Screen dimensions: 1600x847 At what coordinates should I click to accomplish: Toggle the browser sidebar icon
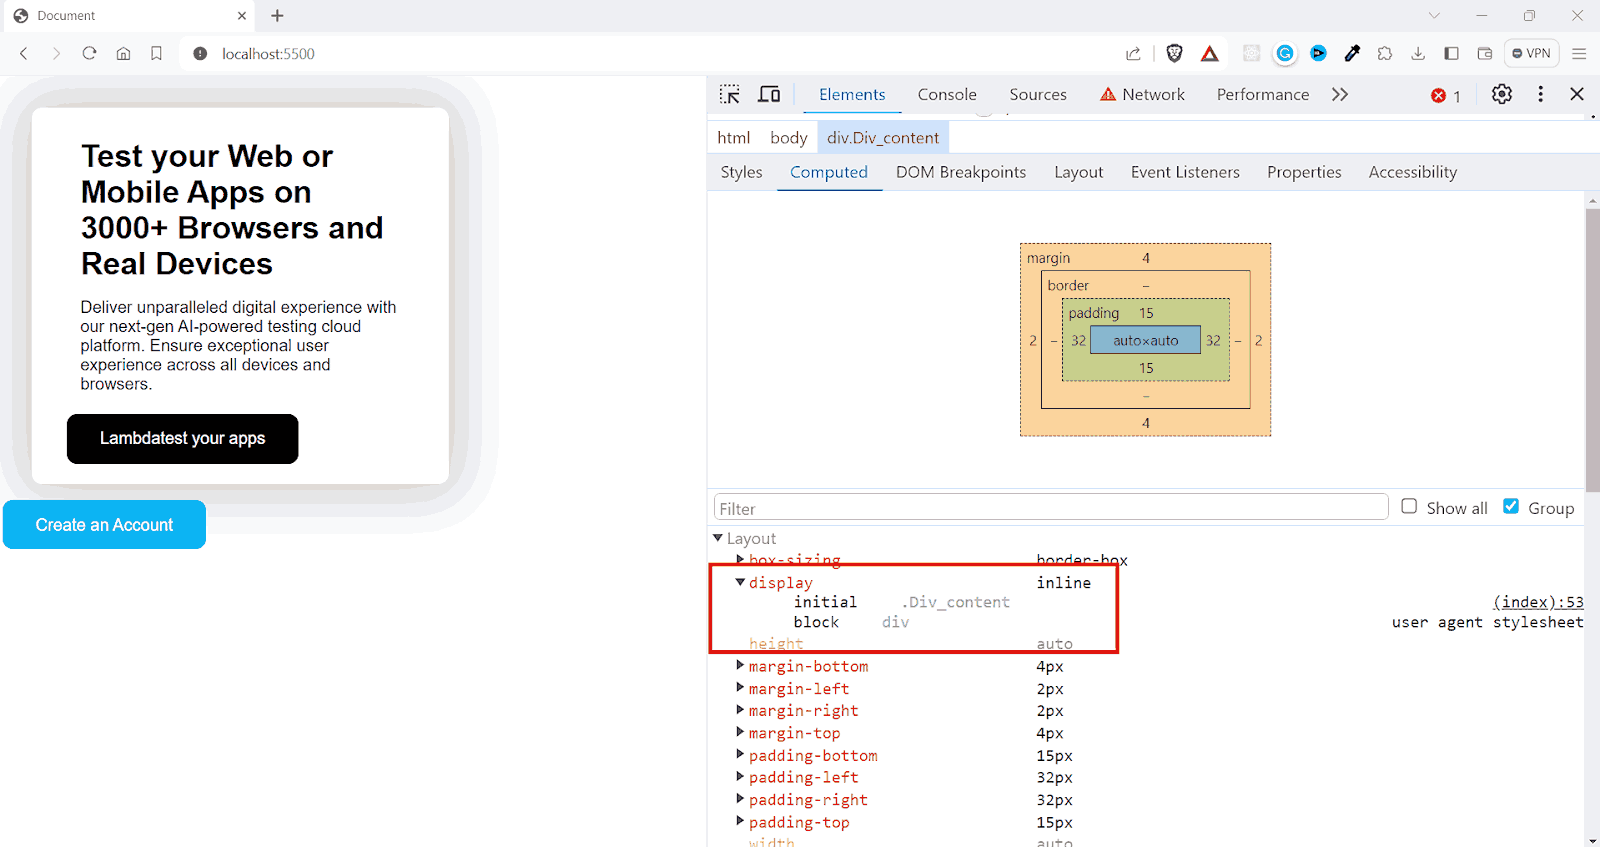pos(1451,54)
